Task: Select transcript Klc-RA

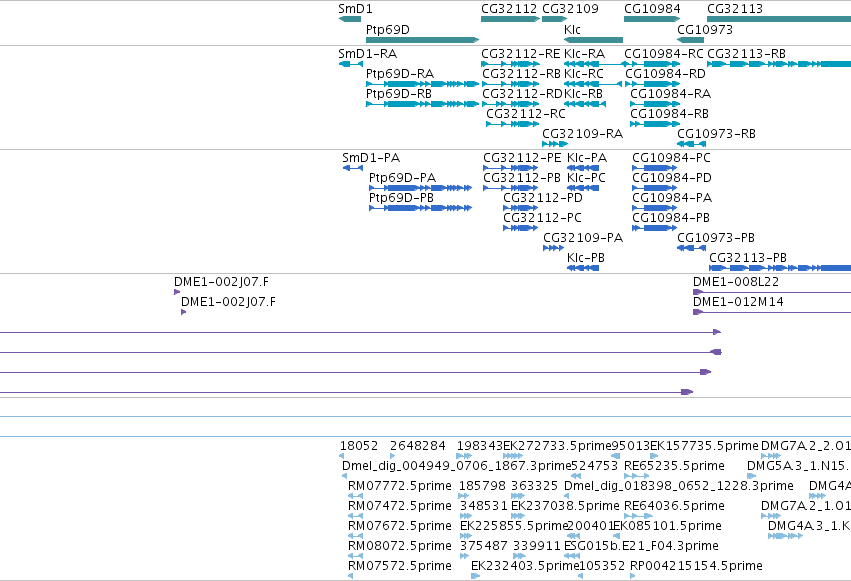Action: point(584,54)
